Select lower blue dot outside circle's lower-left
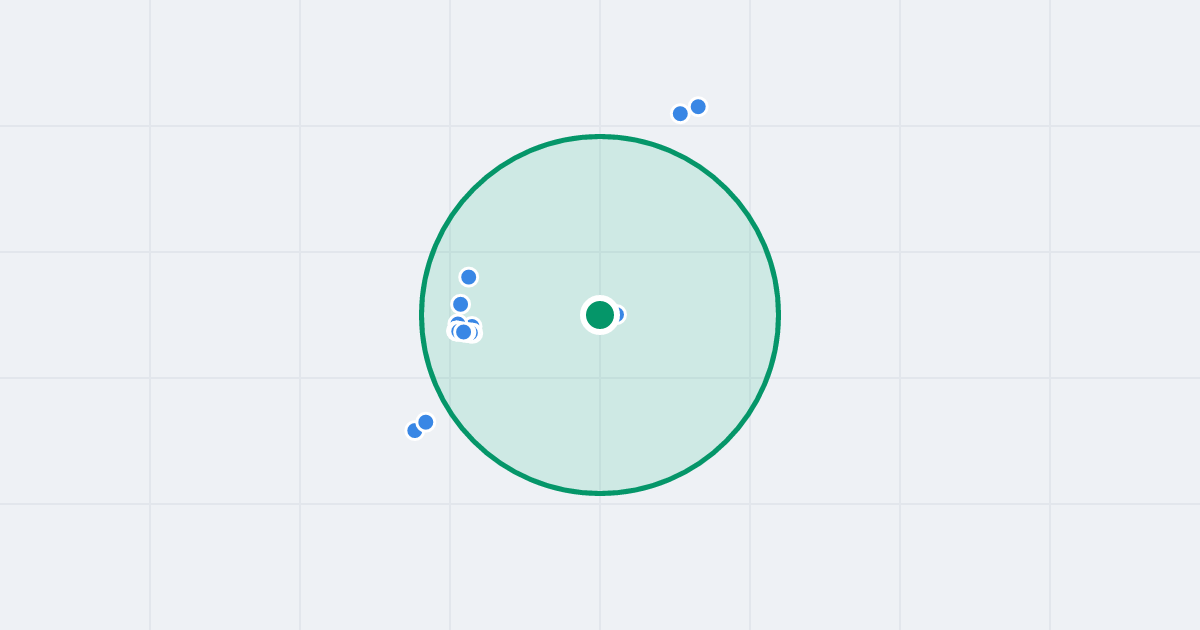1200x630 pixels. (x=414, y=431)
